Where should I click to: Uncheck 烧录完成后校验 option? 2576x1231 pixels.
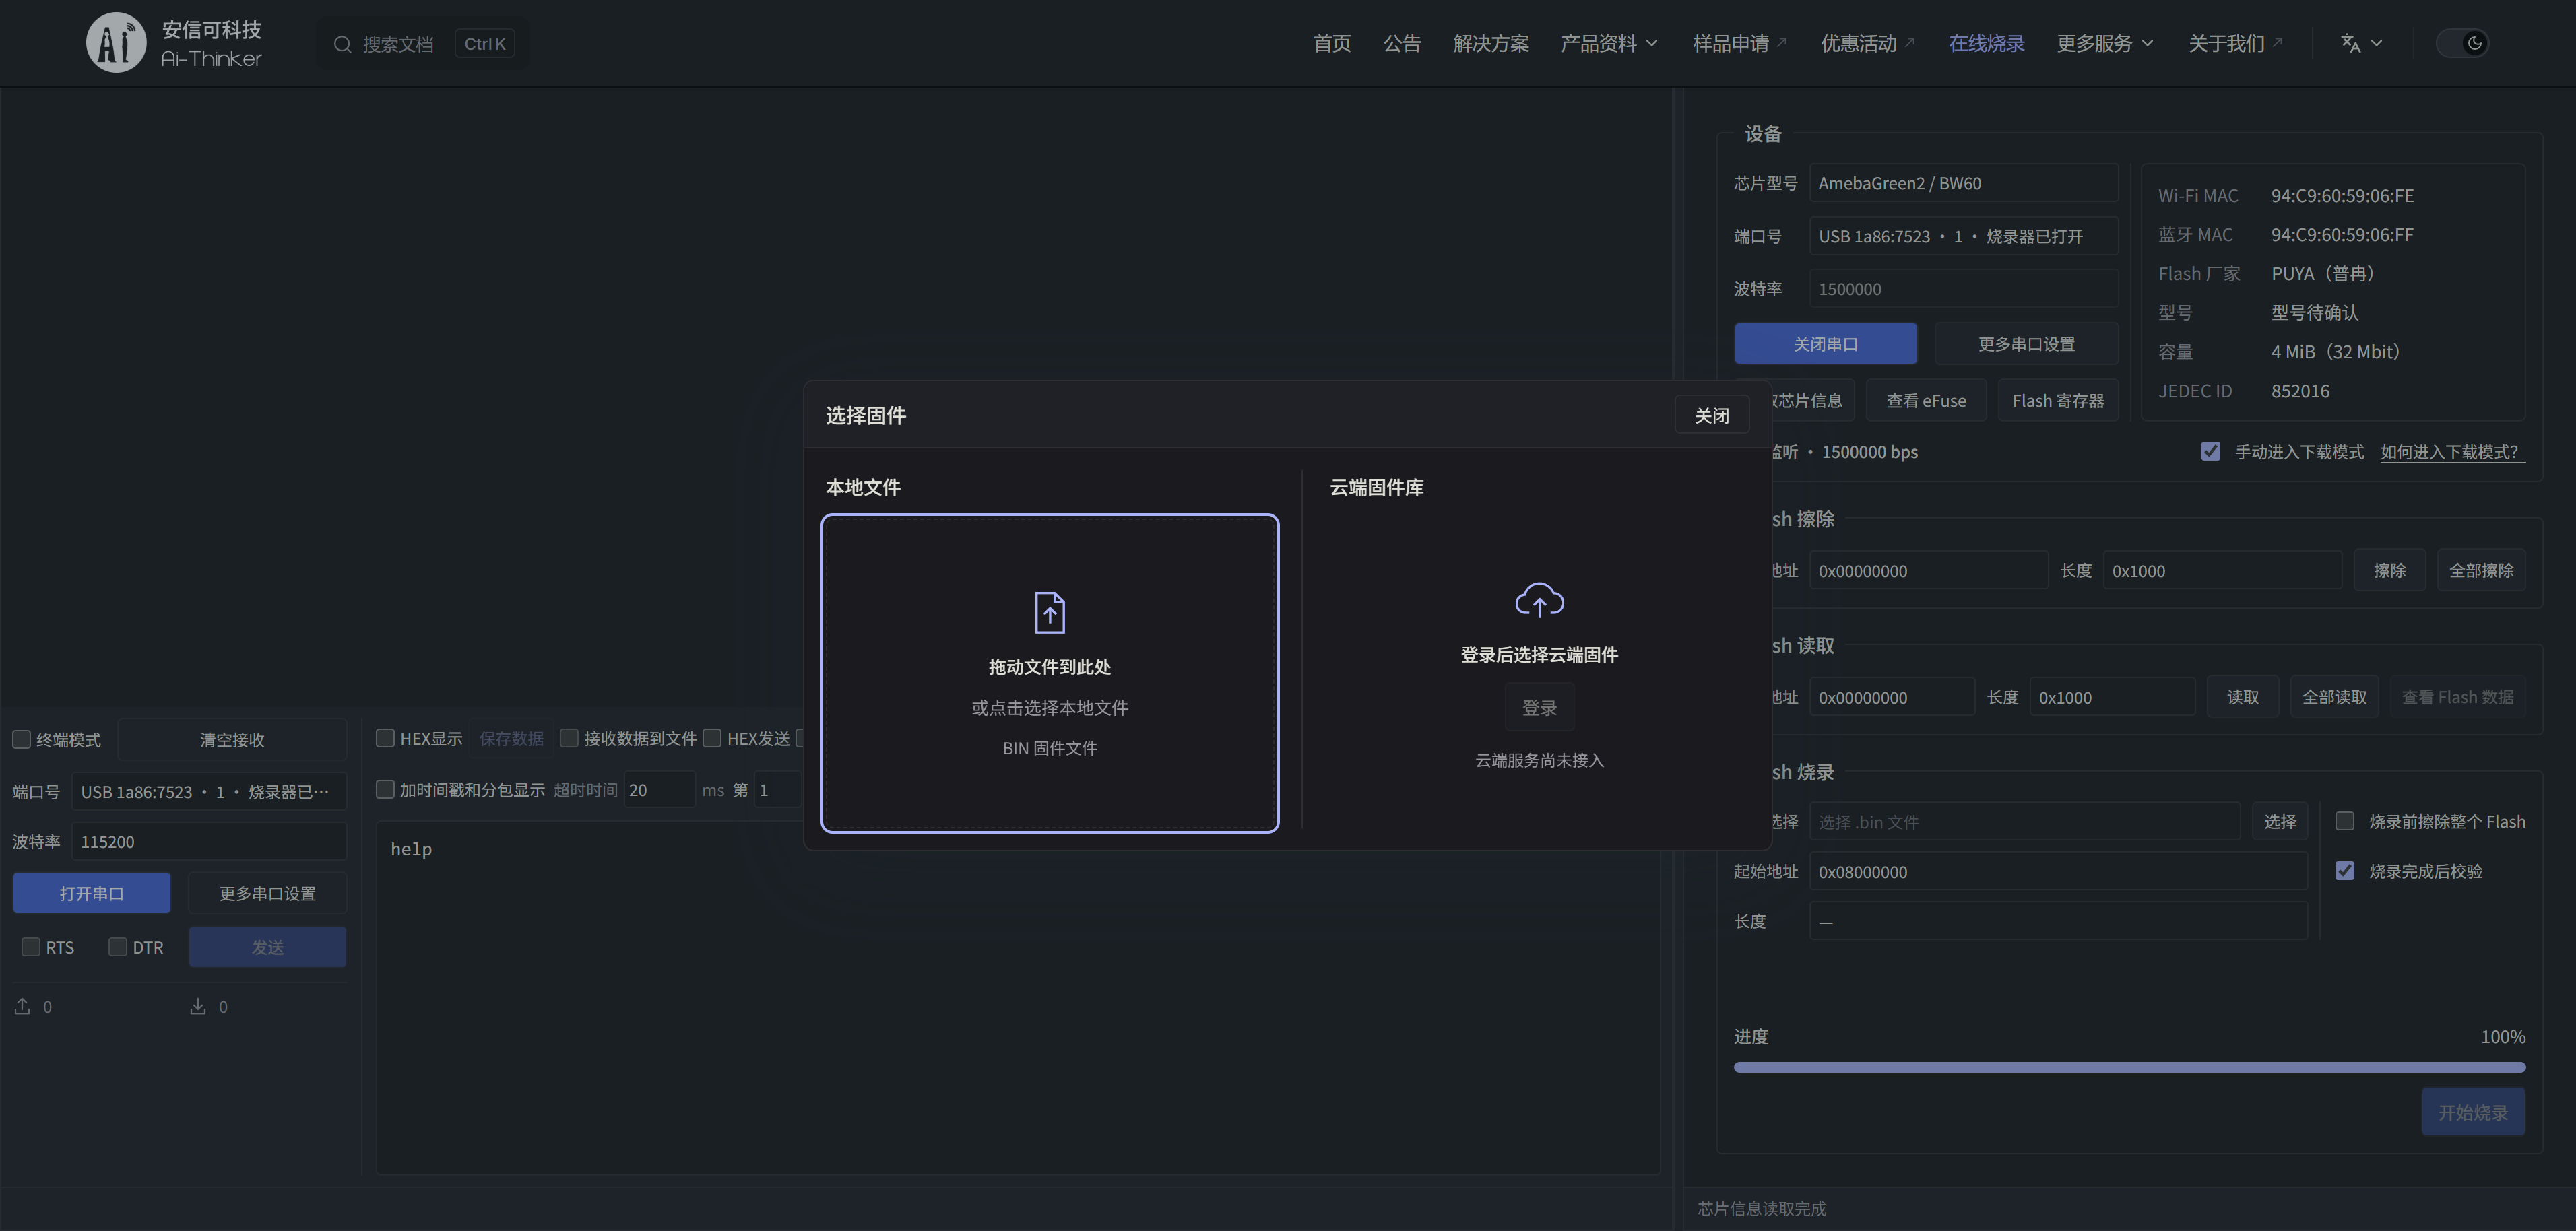pyautogui.click(x=2345, y=871)
